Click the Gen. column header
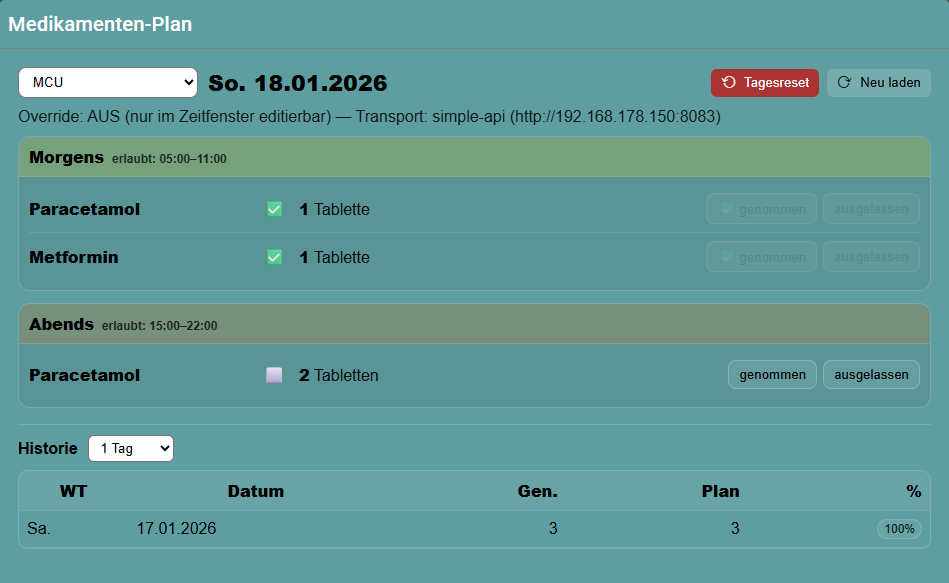This screenshot has height=583, width=949. (x=537, y=491)
